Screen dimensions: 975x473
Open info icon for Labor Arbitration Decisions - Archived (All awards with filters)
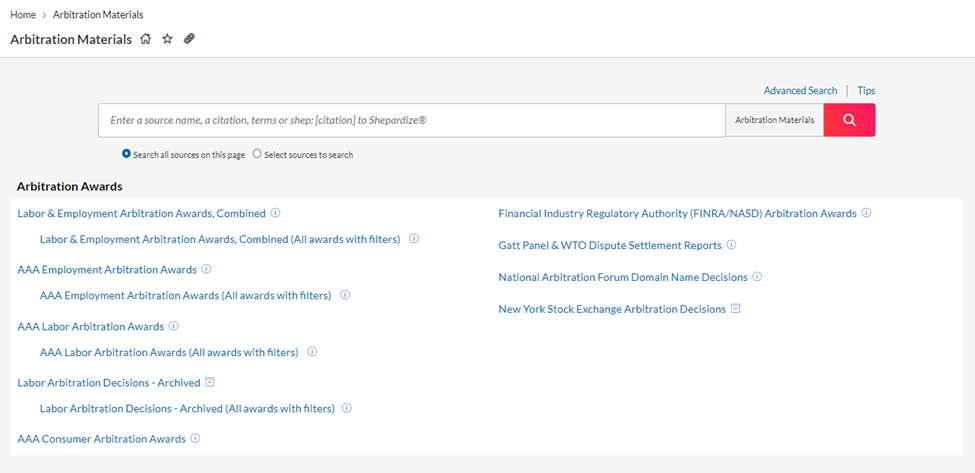347,408
